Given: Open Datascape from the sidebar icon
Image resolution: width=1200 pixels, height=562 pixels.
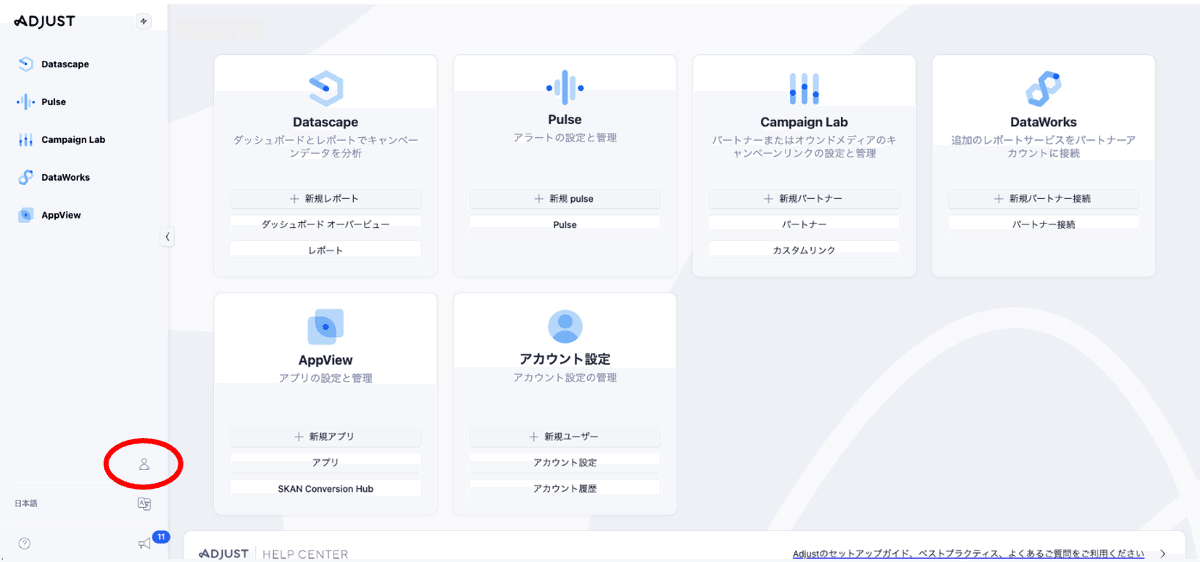Looking at the screenshot, I should click(26, 64).
